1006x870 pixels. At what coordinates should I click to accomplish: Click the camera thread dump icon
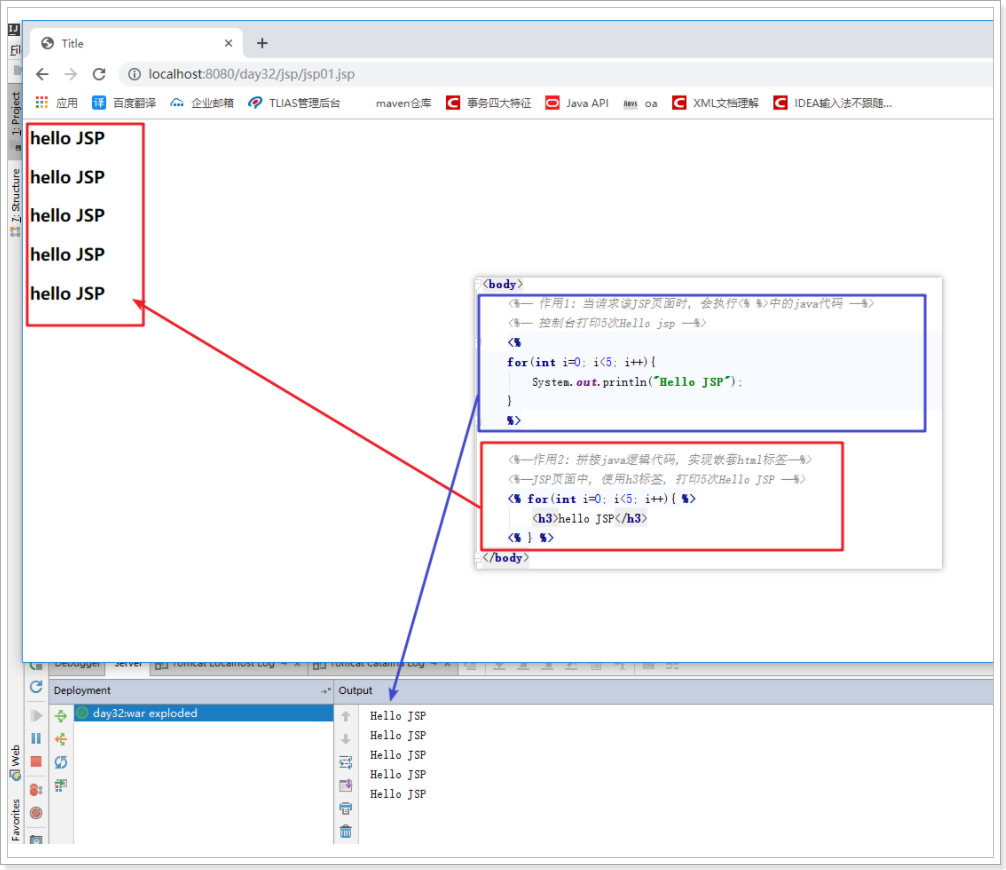[x=36, y=839]
